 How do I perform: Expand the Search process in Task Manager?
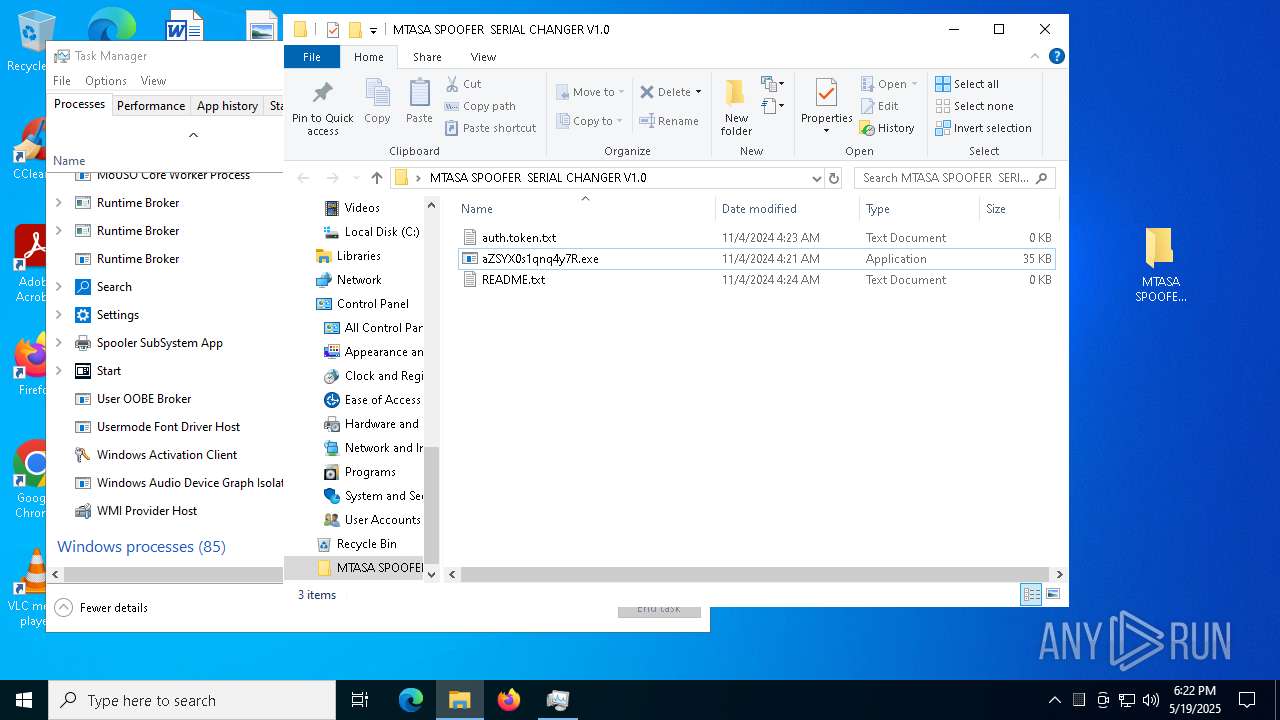point(58,287)
